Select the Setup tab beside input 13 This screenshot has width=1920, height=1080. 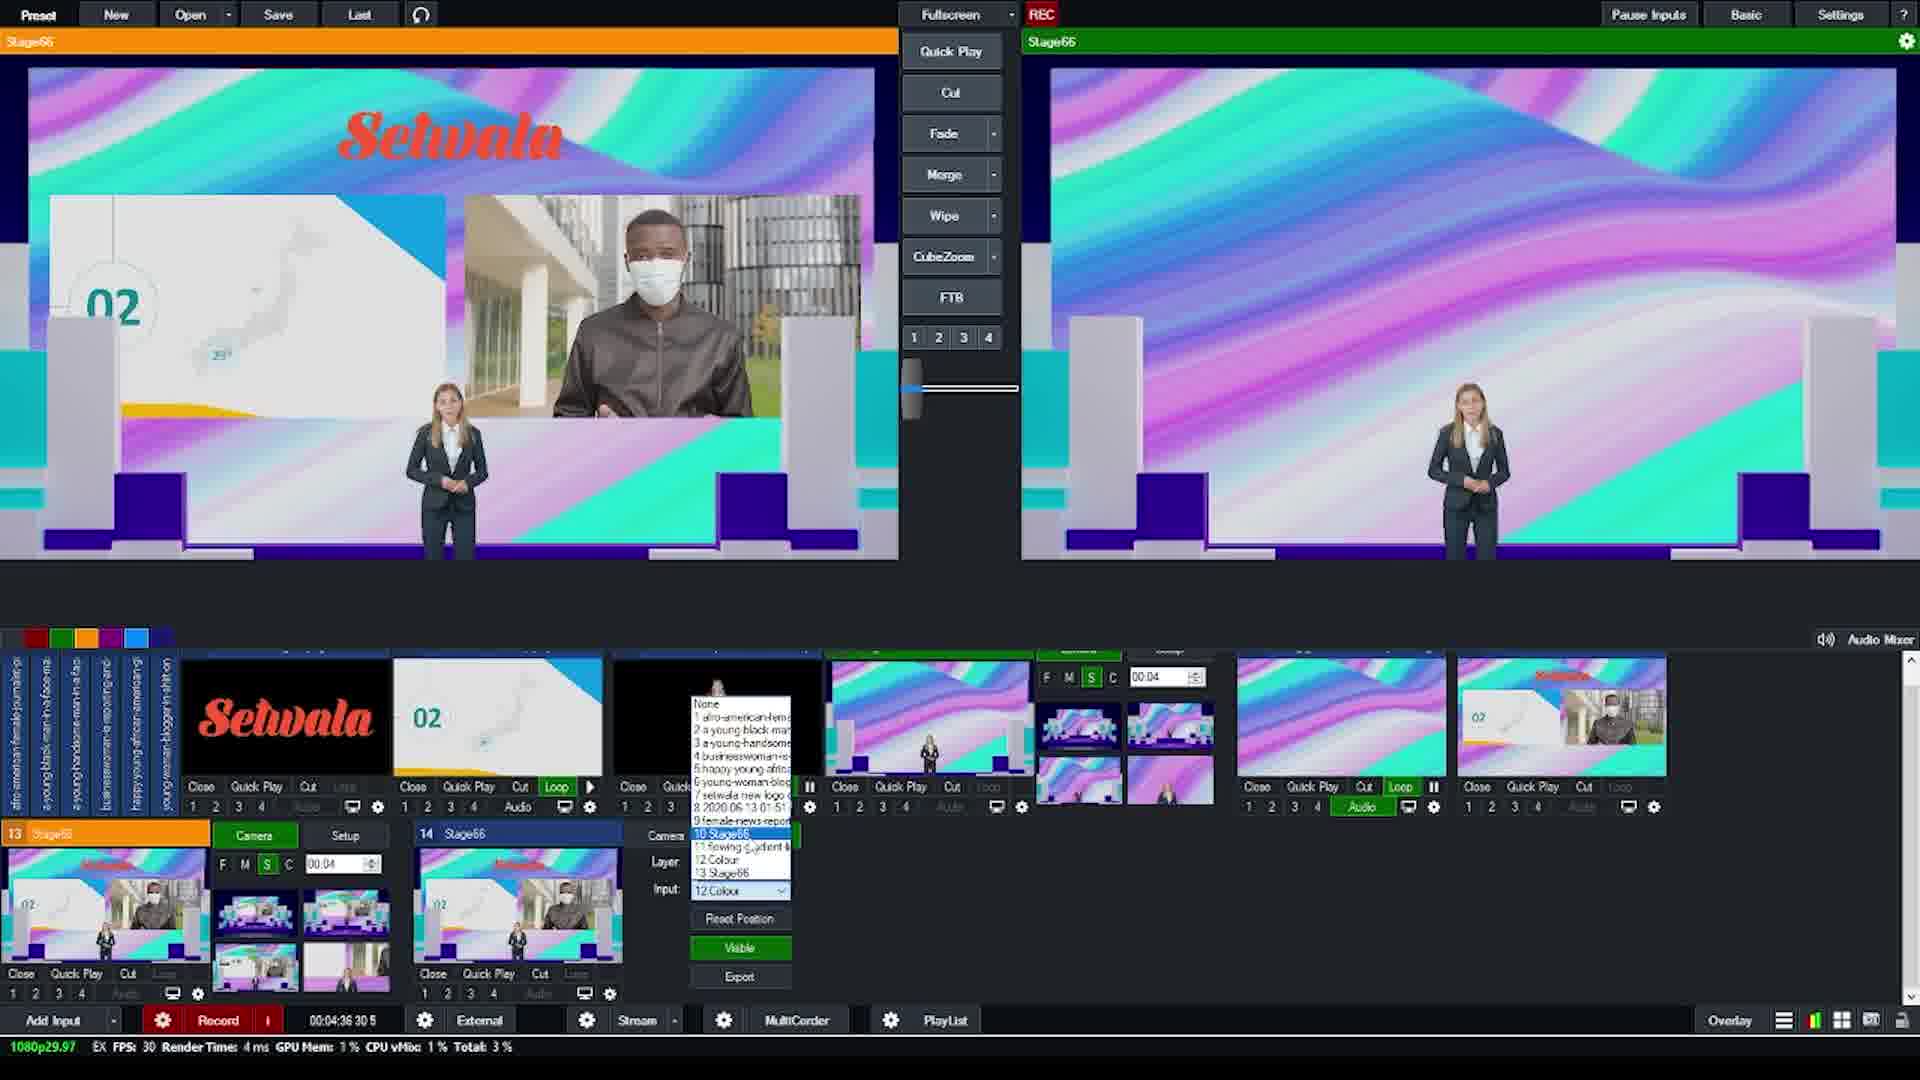click(x=345, y=835)
